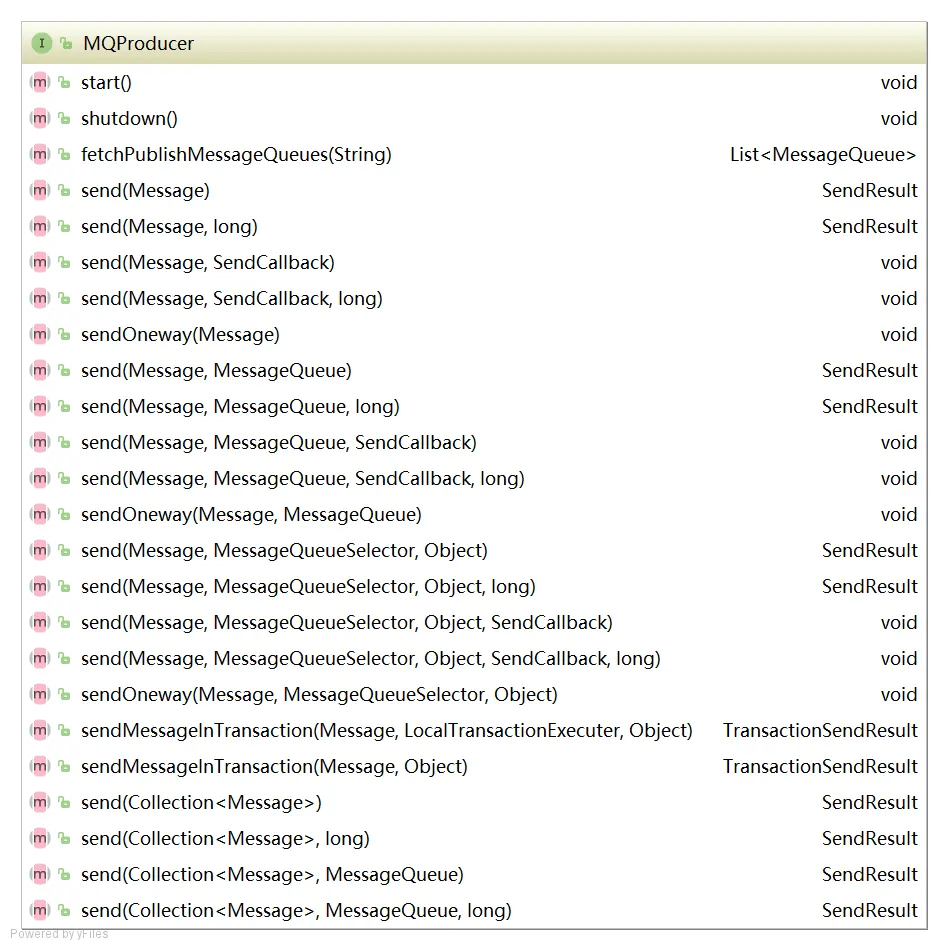Select send(Message, SendCallback) method text
This screenshot has width=948, height=950.
click(x=208, y=262)
